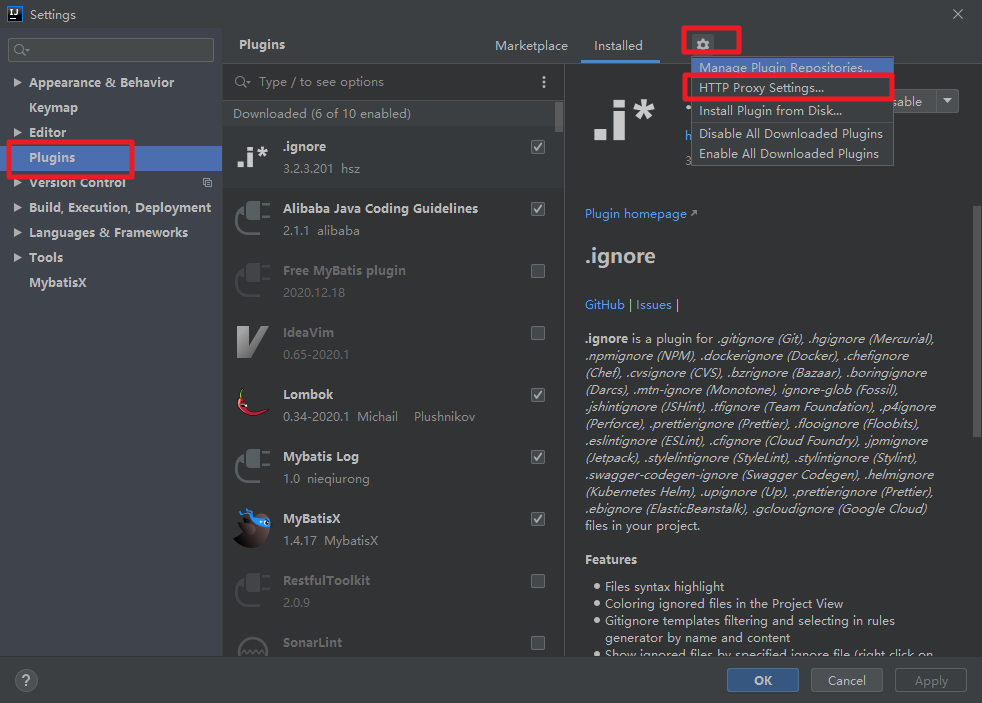Viewport: 982px width, 703px height.
Task: Click Downloaded (6 of 10 enabled) header
Action: click(322, 113)
